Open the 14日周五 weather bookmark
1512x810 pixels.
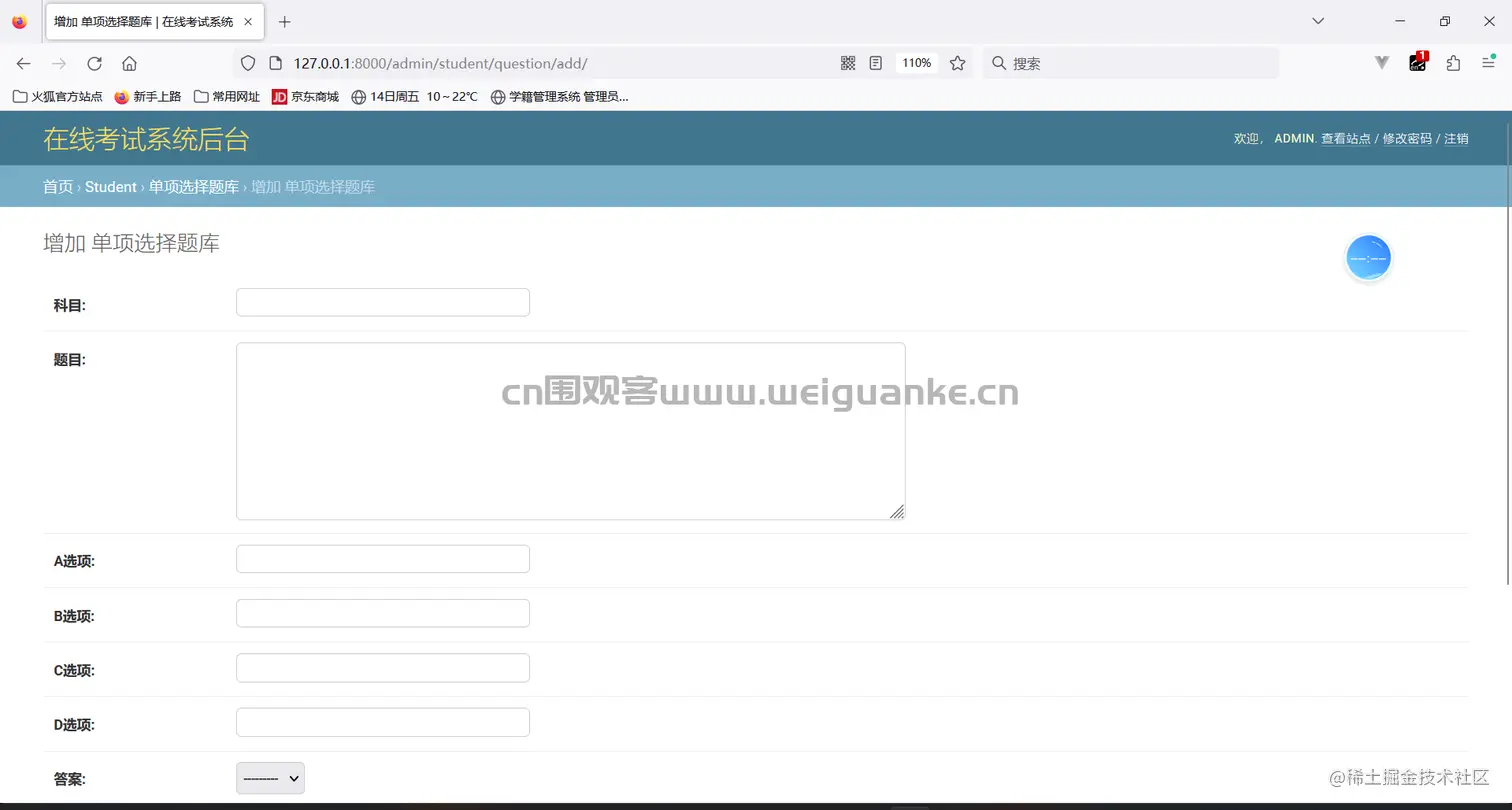(x=415, y=97)
